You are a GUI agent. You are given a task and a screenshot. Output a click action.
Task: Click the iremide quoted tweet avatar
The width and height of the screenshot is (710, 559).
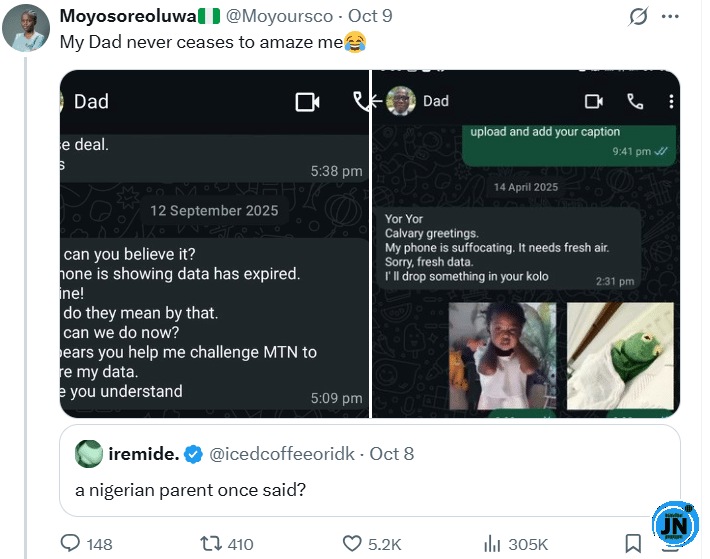coord(89,453)
